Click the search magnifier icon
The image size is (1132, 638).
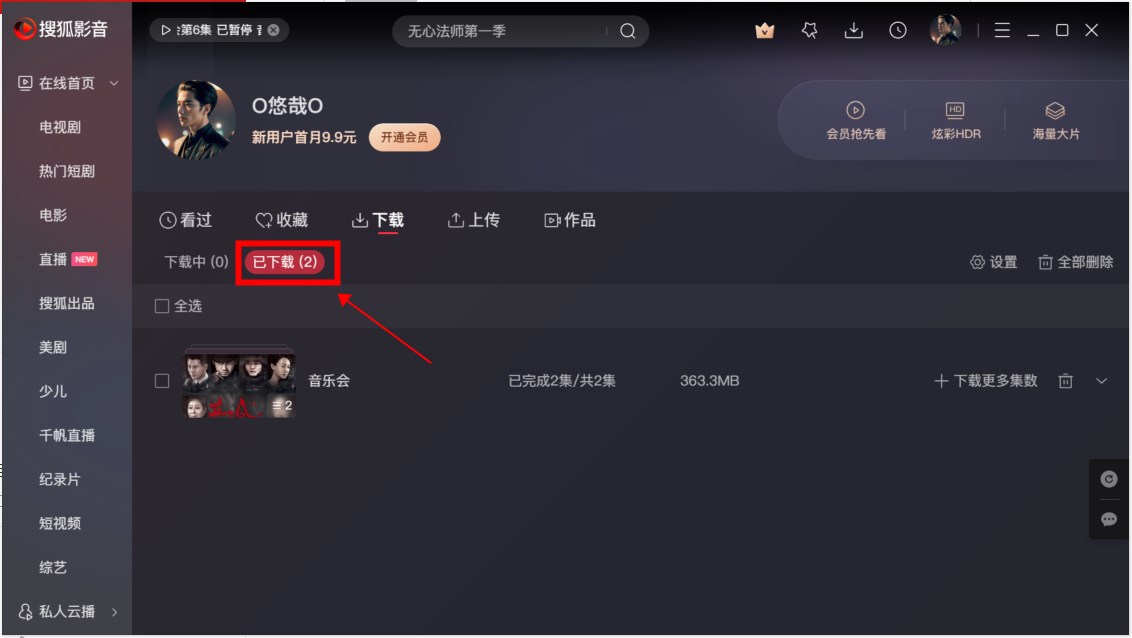point(627,31)
